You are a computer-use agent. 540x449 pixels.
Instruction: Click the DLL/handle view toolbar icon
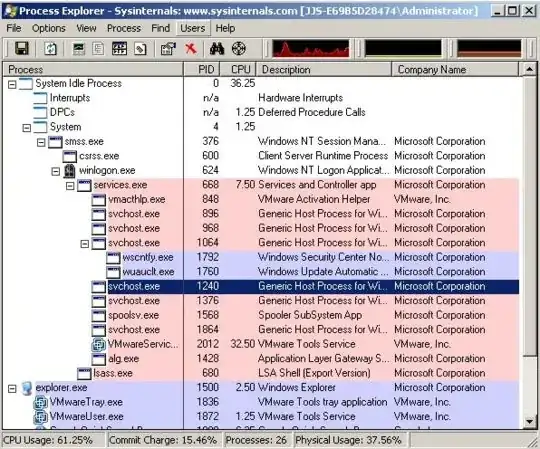pyautogui.click(x=141, y=49)
